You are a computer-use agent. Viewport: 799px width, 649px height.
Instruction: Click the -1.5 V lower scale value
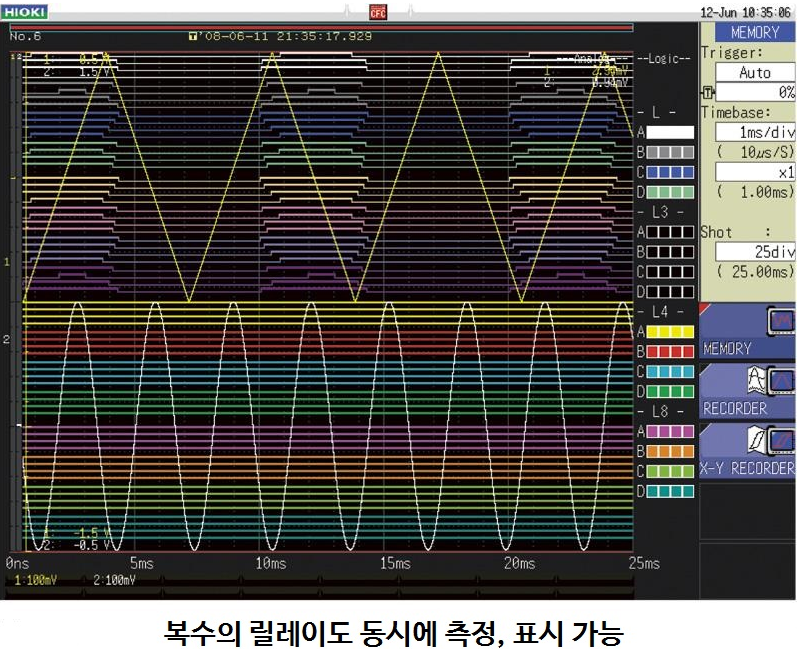[x=92, y=533]
